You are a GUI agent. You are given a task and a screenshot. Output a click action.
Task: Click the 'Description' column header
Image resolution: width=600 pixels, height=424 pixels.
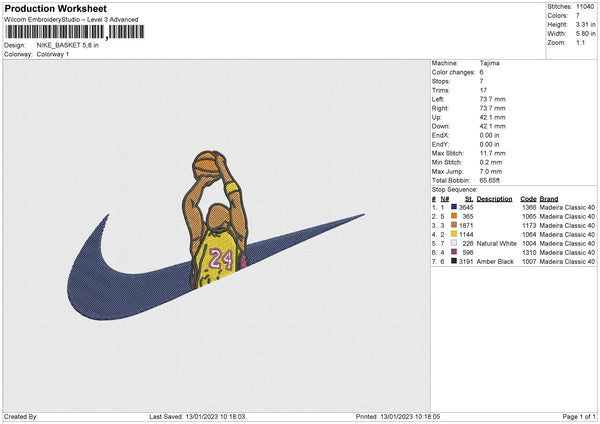(x=494, y=199)
